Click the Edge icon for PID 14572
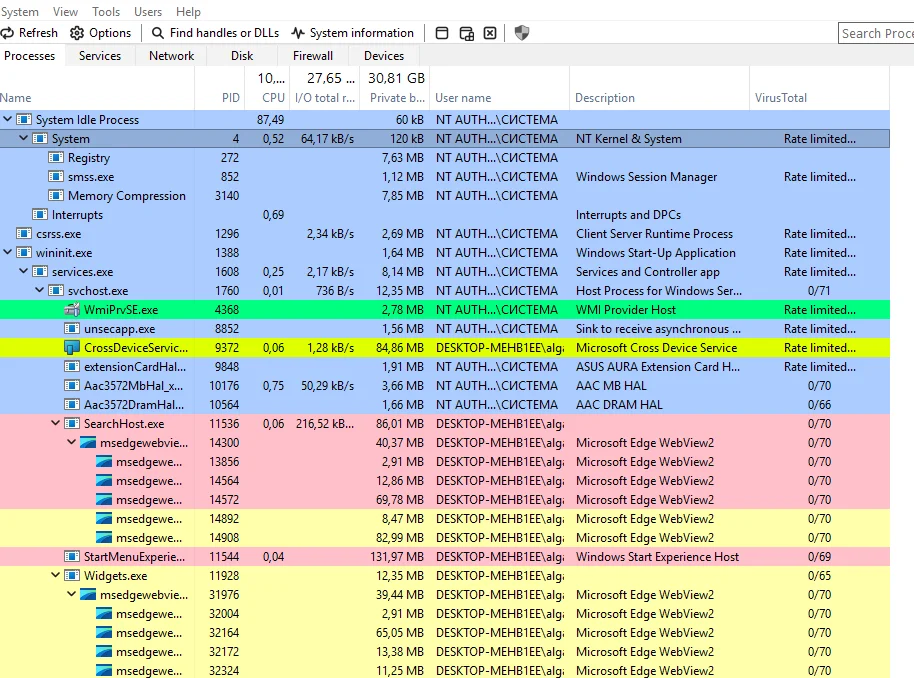Viewport: 914px width, 678px height. pos(104,500)
